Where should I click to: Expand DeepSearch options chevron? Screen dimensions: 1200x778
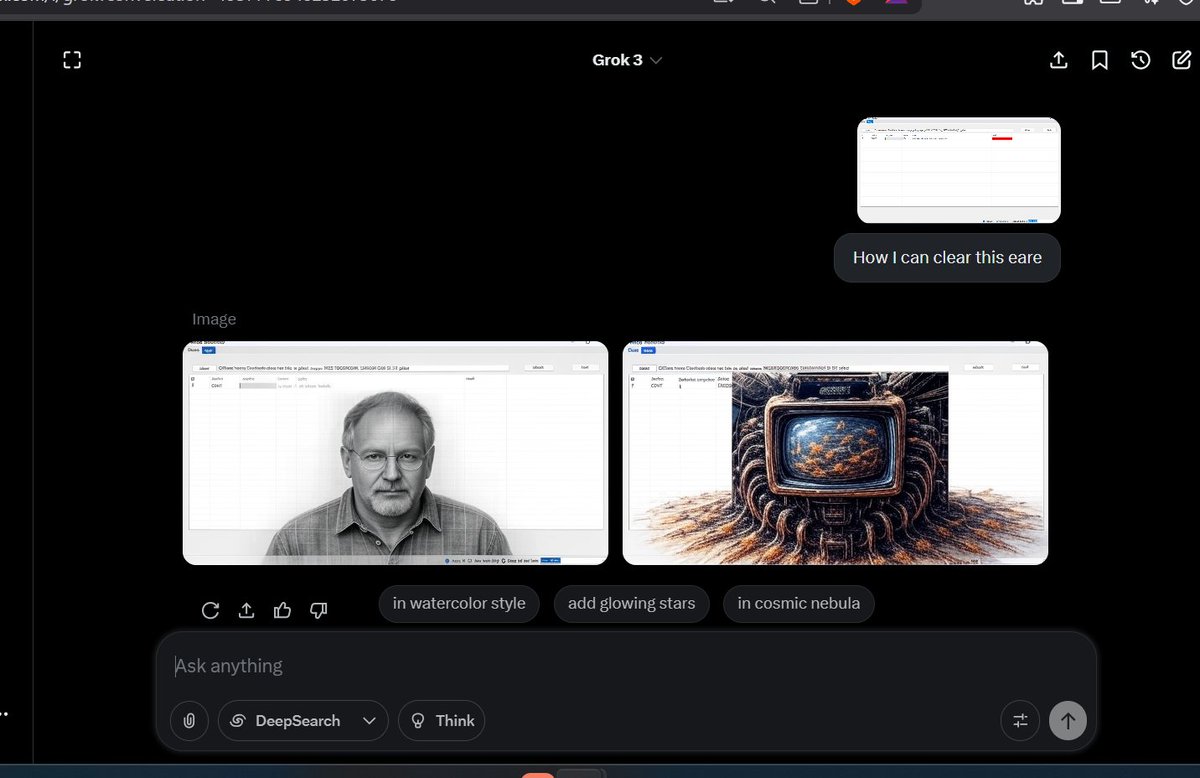click(x=370, y=720)
